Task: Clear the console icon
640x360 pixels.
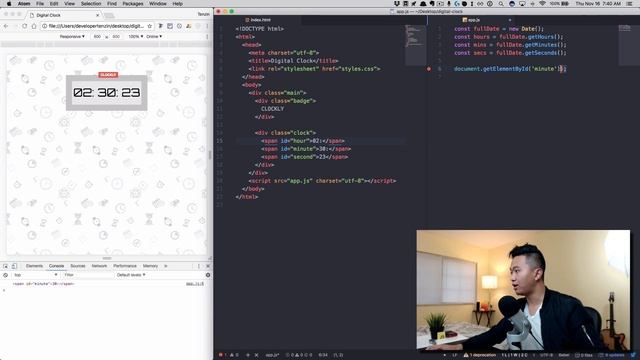Action: 6,275
